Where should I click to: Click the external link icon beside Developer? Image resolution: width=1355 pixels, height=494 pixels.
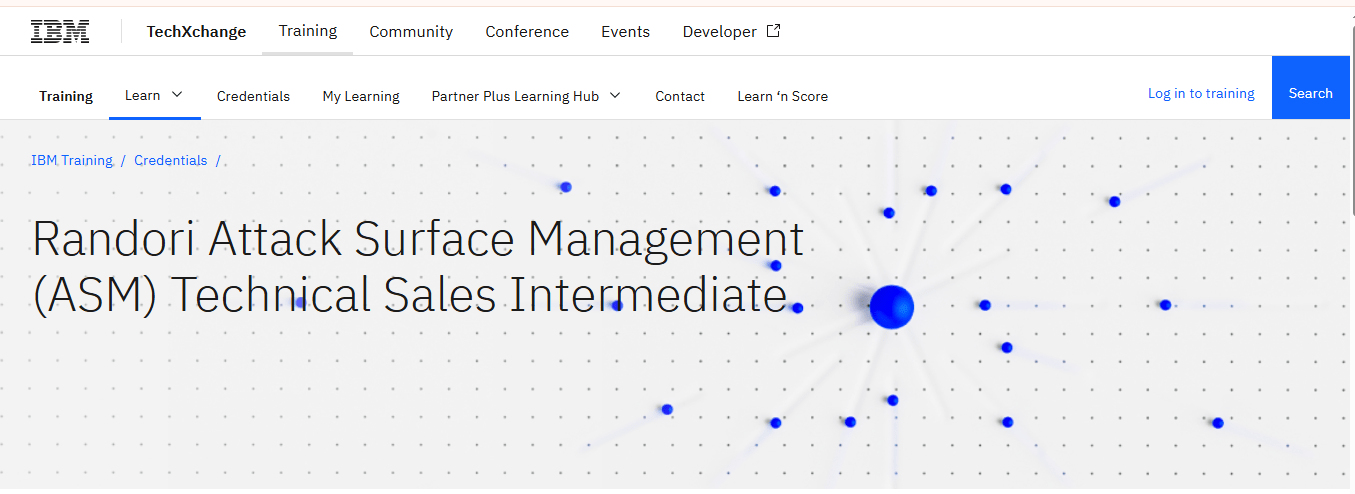(x=773, y=31)
